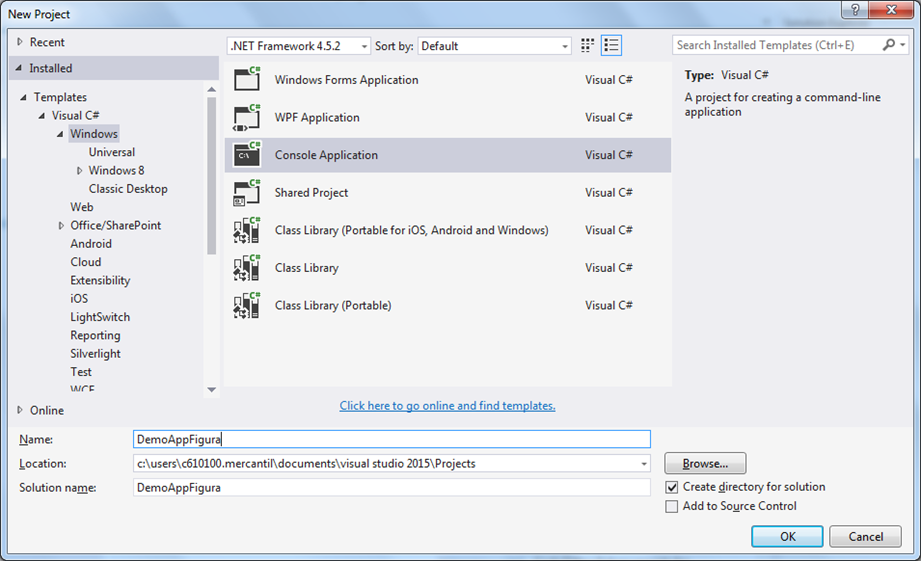Select the LightSwitch template category
Viewport: 921px width, 561px height.
click(x=100, y=317)
